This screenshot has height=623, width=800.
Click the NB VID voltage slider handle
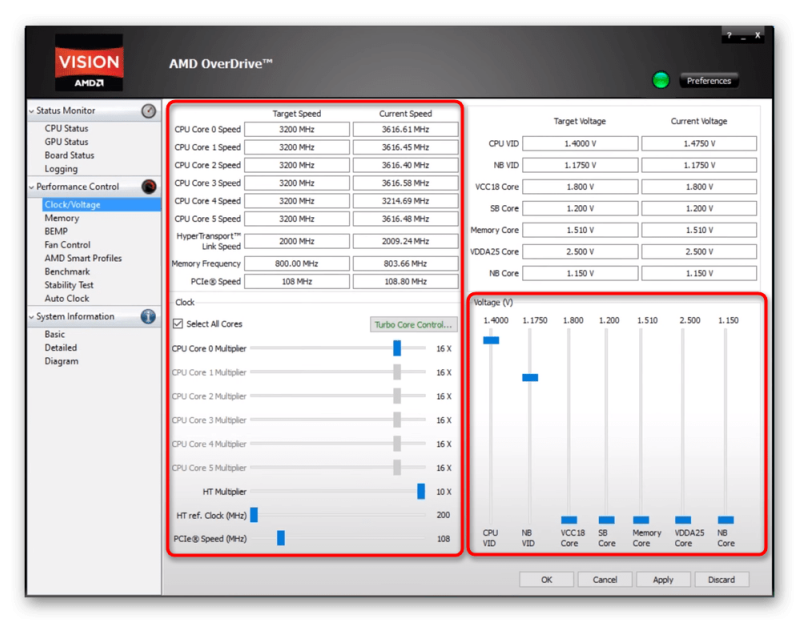530,378
